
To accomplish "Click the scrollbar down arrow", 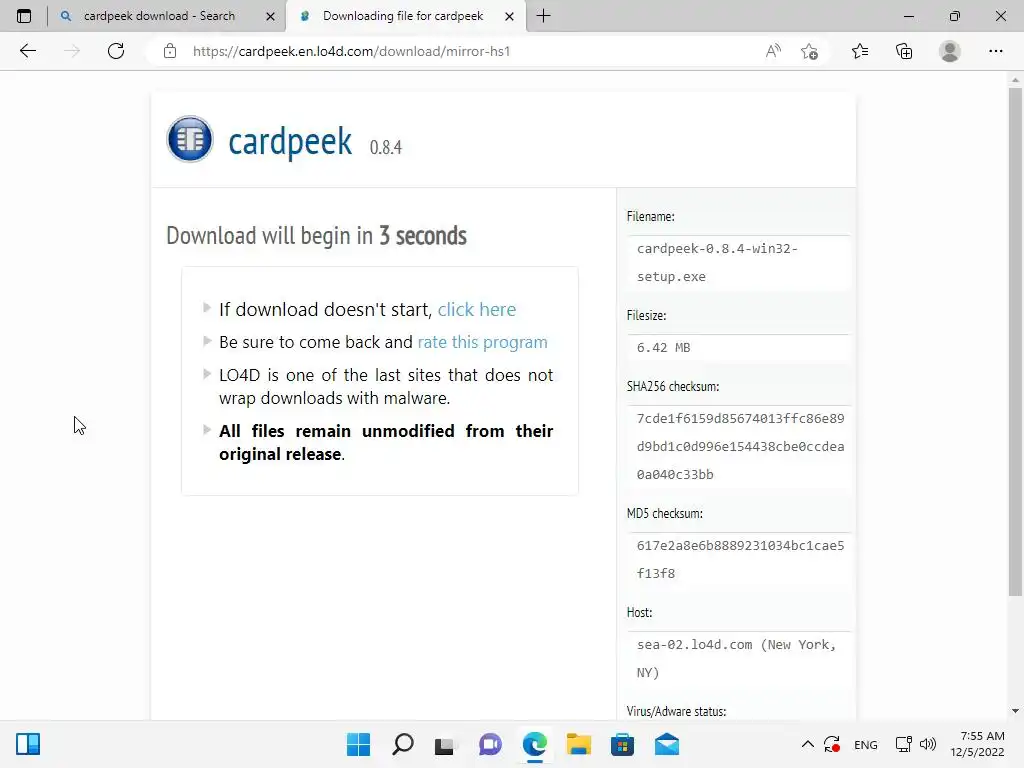I will point(1015,711).
